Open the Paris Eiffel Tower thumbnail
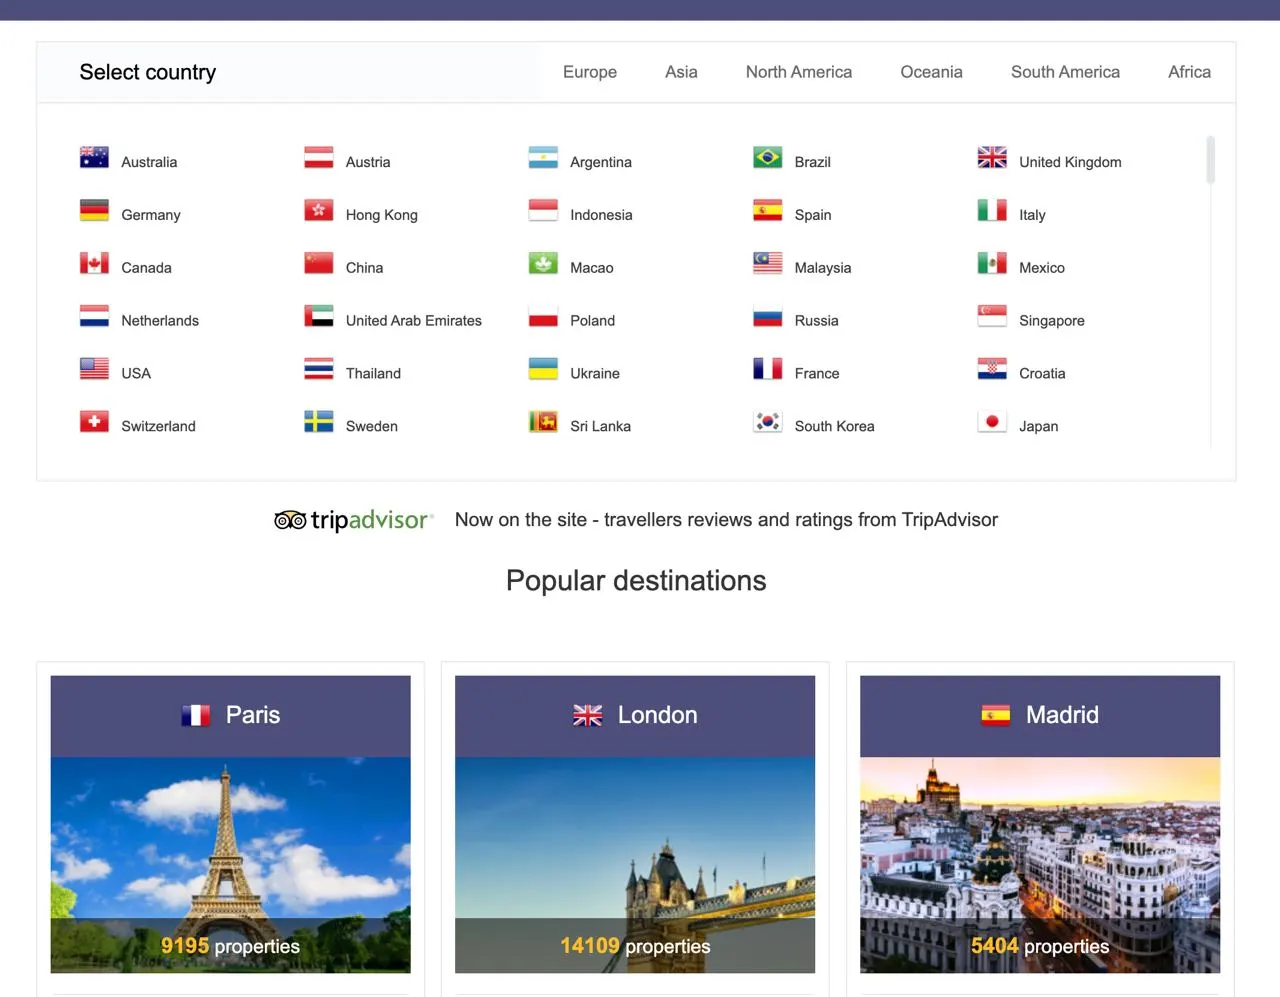The width and height of the screenshot is (1280, 997). coord(230,840)
